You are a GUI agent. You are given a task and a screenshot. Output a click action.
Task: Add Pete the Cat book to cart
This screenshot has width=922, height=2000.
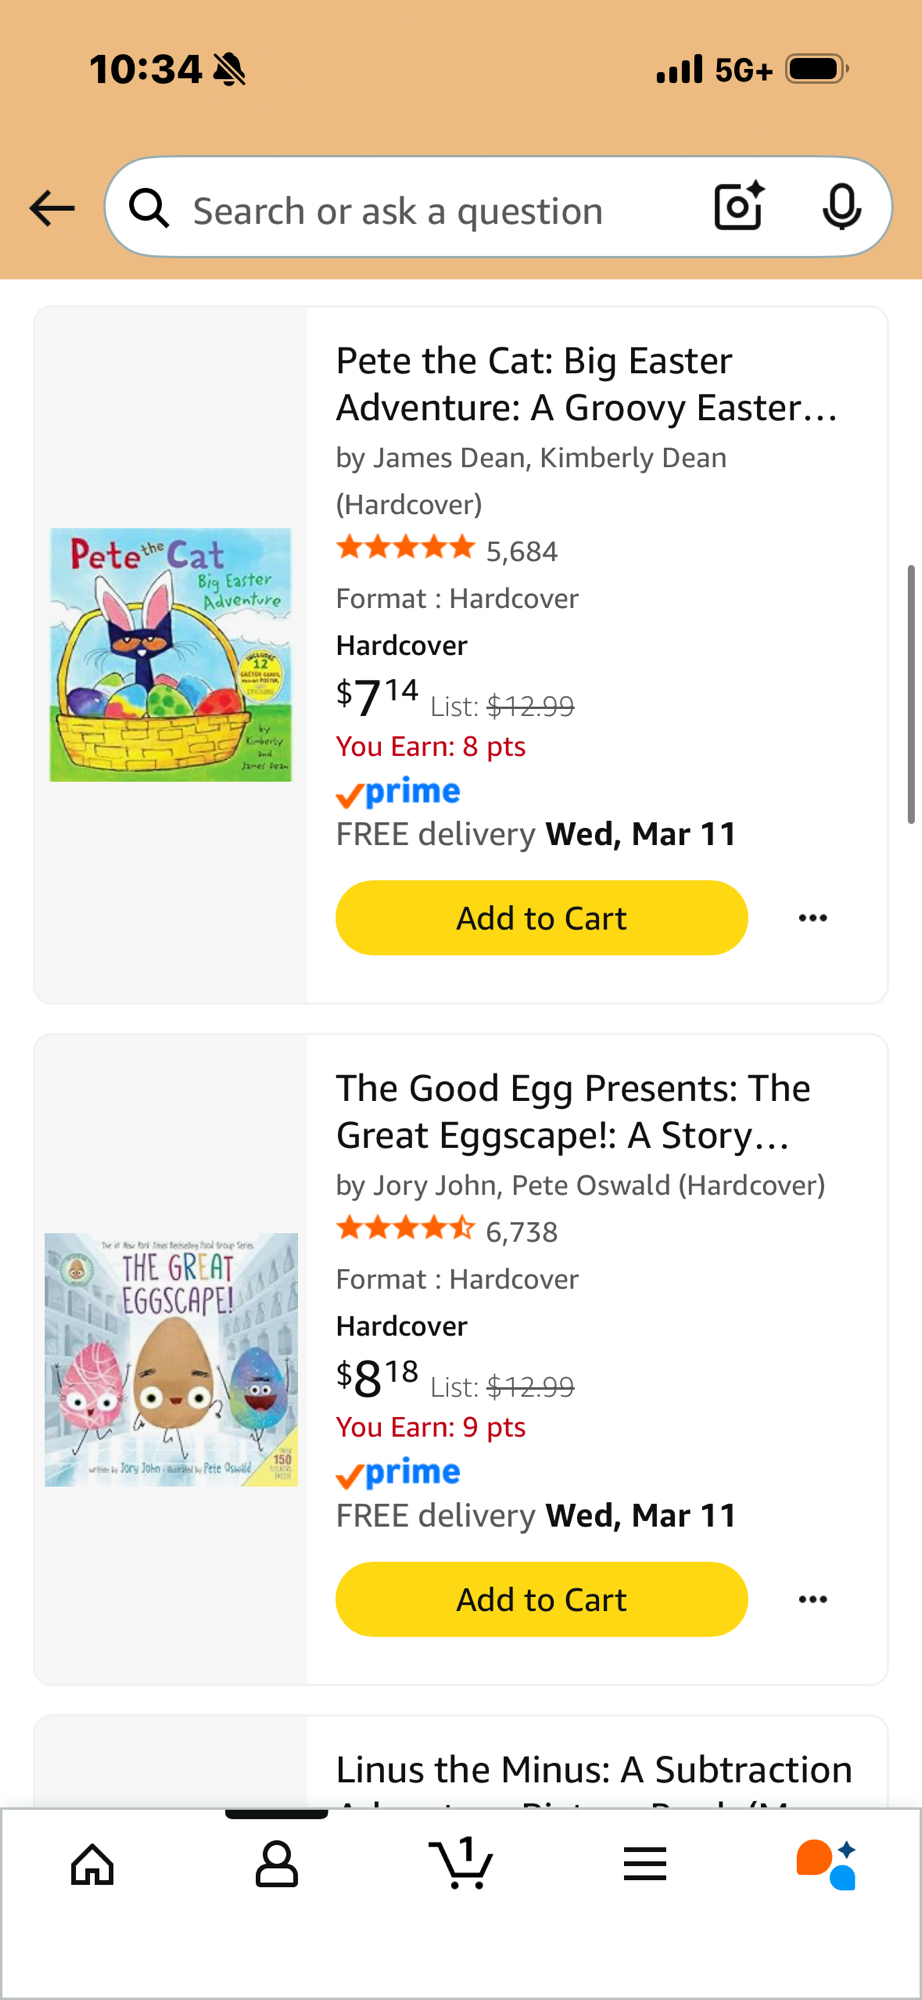pyautogui.click(x=541, y=918)
